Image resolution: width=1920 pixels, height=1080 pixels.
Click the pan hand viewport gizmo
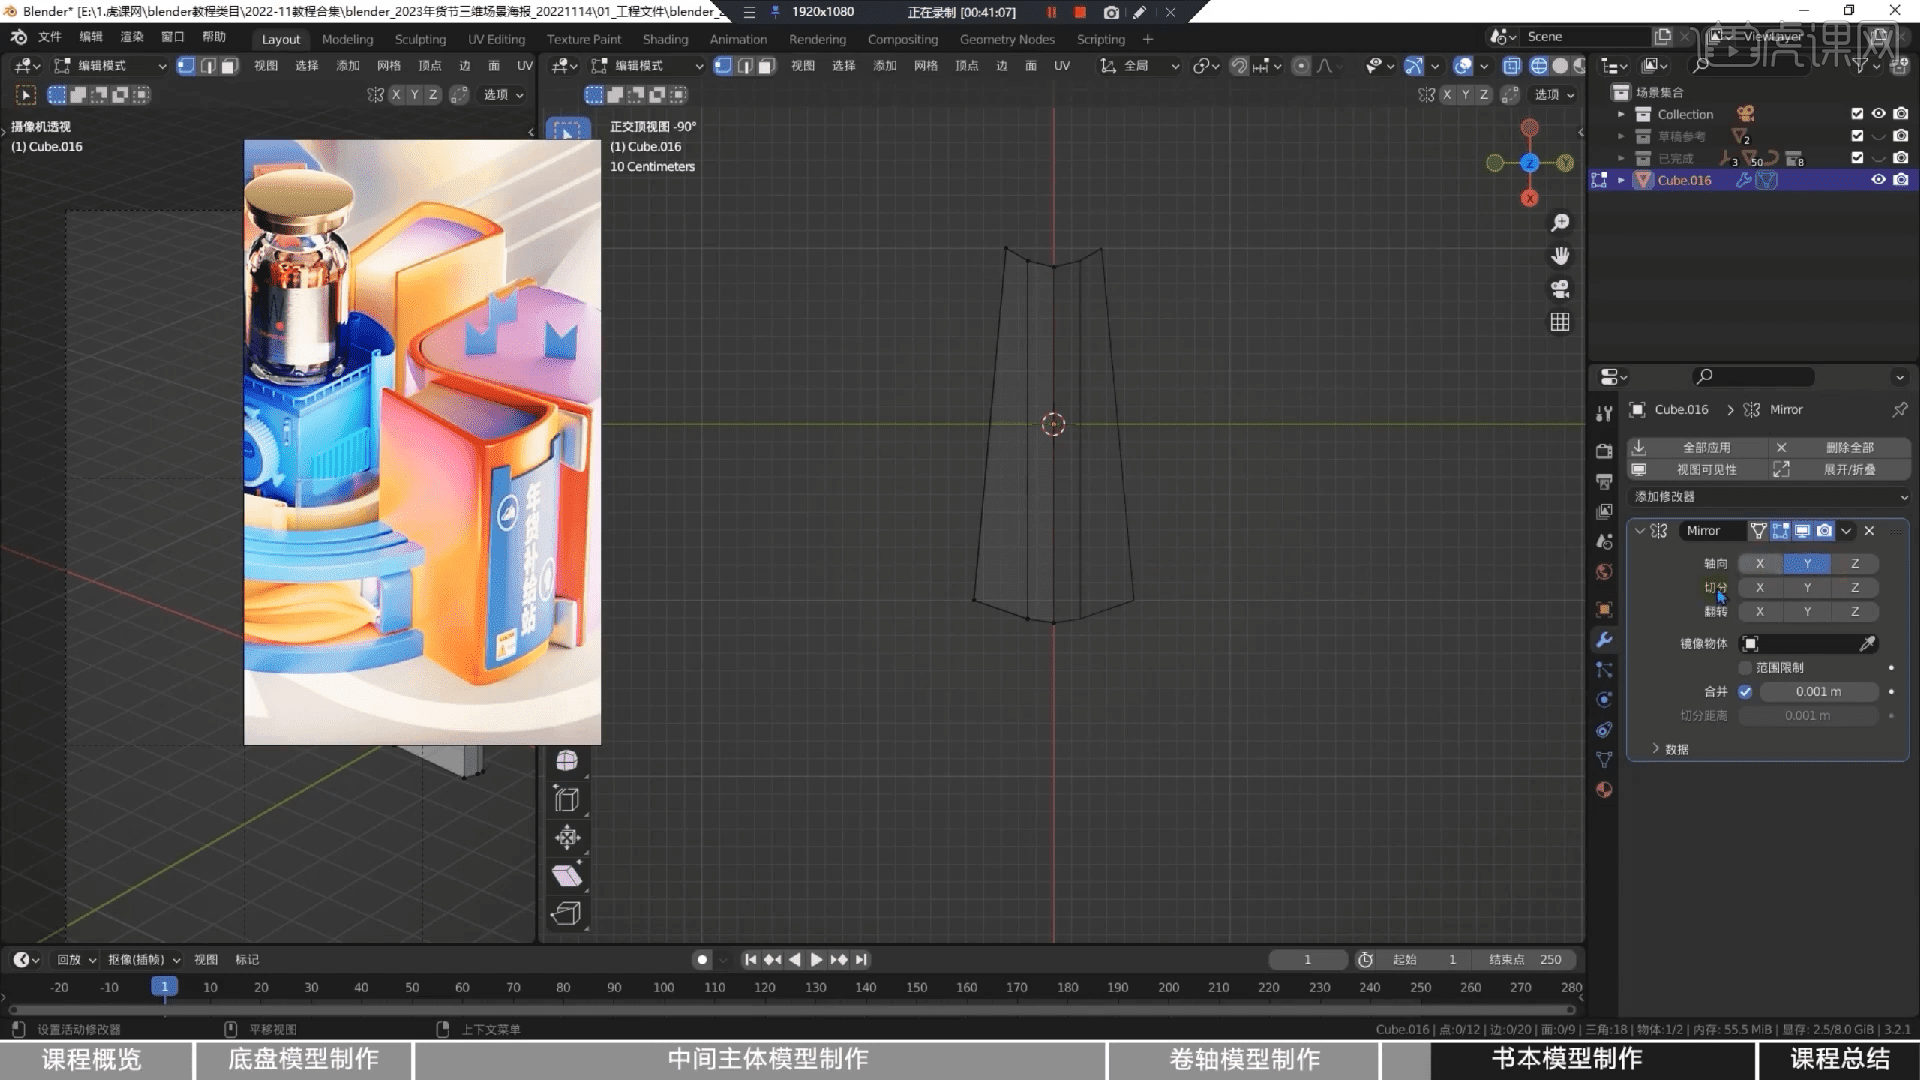coord(1559,256)
